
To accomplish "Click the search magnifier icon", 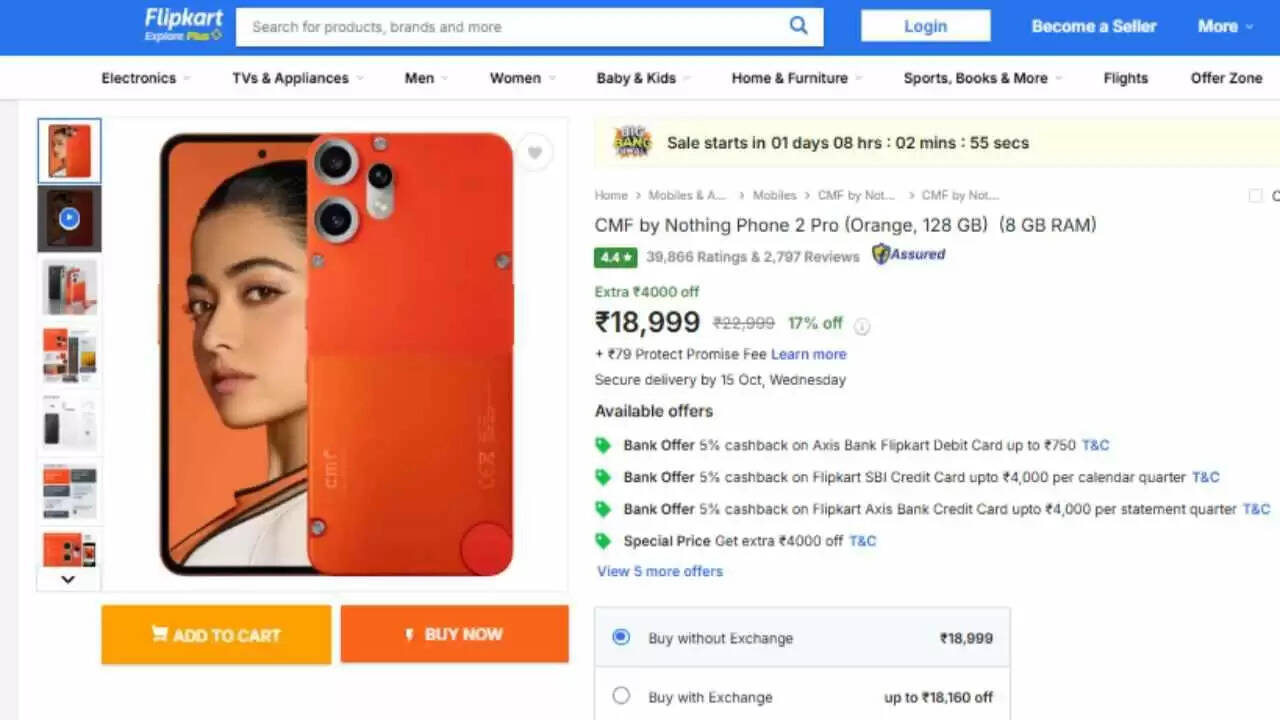I will tap(798, 26).
